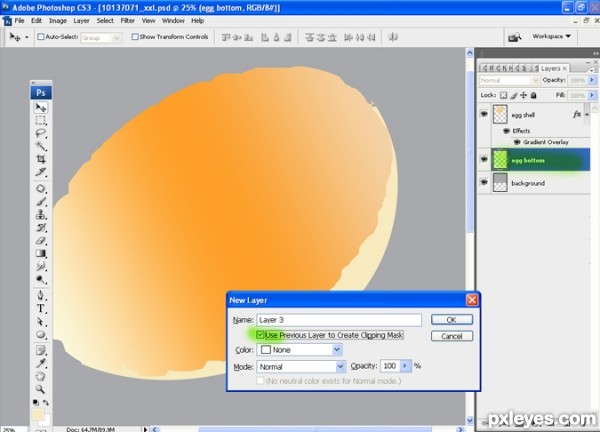This screenshot has width=600, height=432.
Task: Uncheck Use Previous Layer to Create Clipping Mask
Action: click(261, 335)
